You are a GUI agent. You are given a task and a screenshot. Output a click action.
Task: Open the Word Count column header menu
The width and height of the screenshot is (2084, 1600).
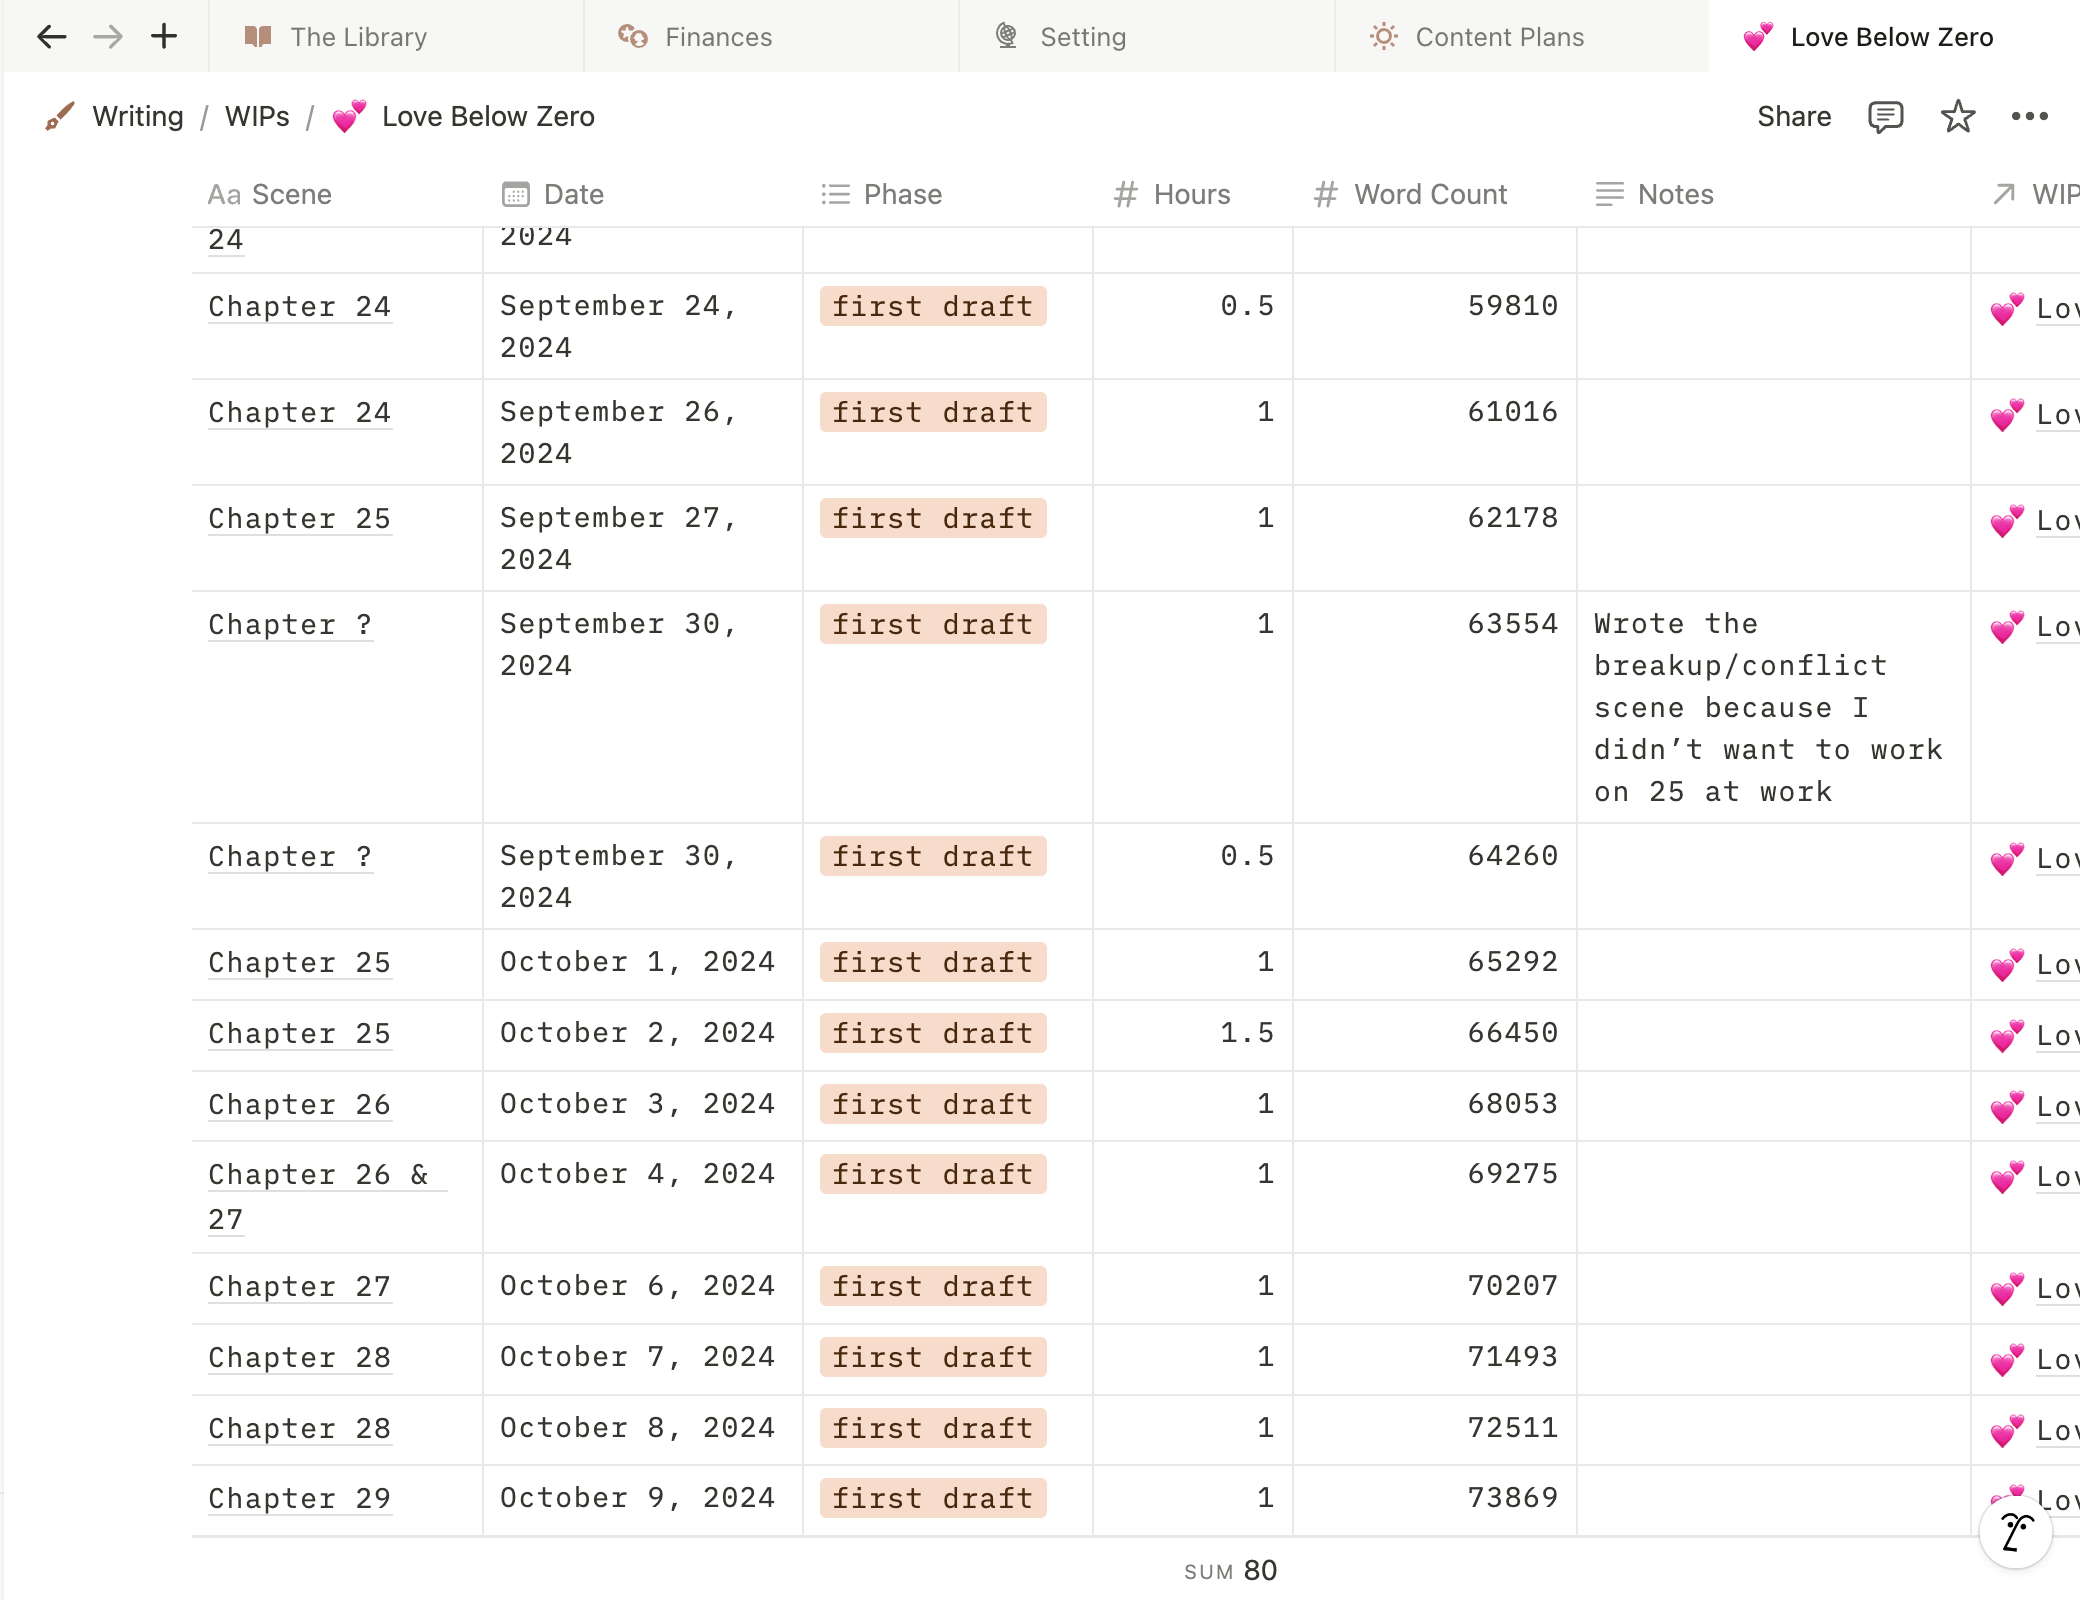tap(1429, 194)
